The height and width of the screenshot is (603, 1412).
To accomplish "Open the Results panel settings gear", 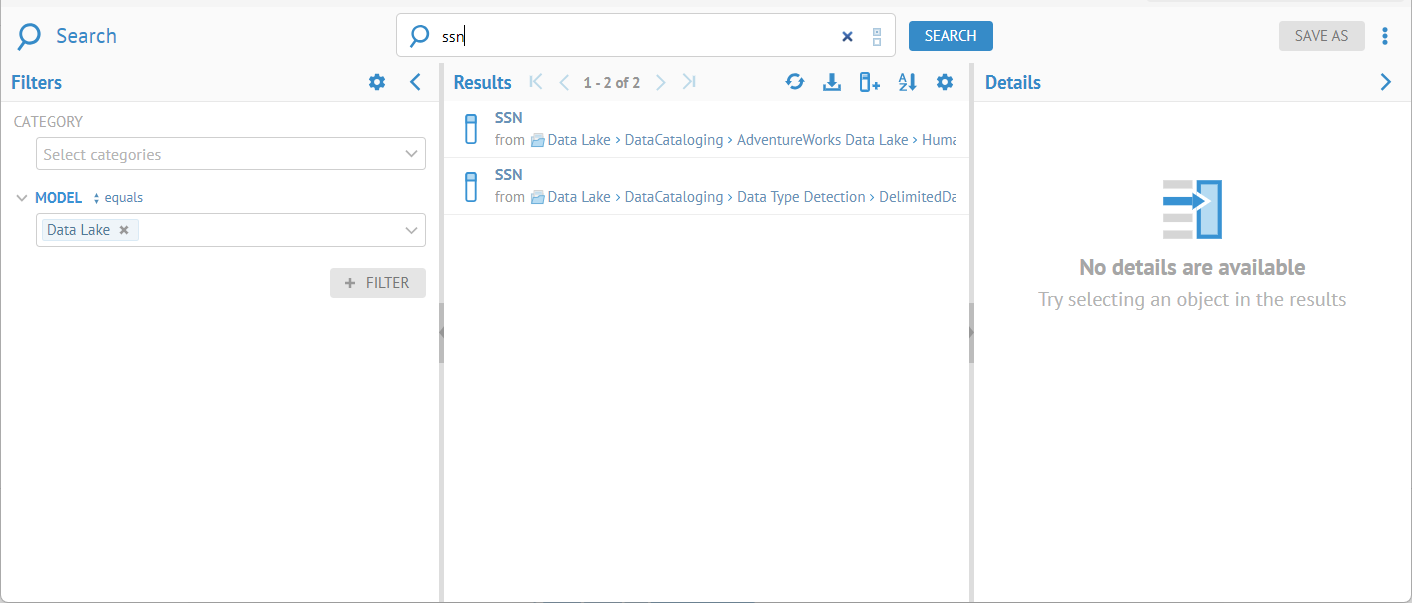I will click(945, 83).
